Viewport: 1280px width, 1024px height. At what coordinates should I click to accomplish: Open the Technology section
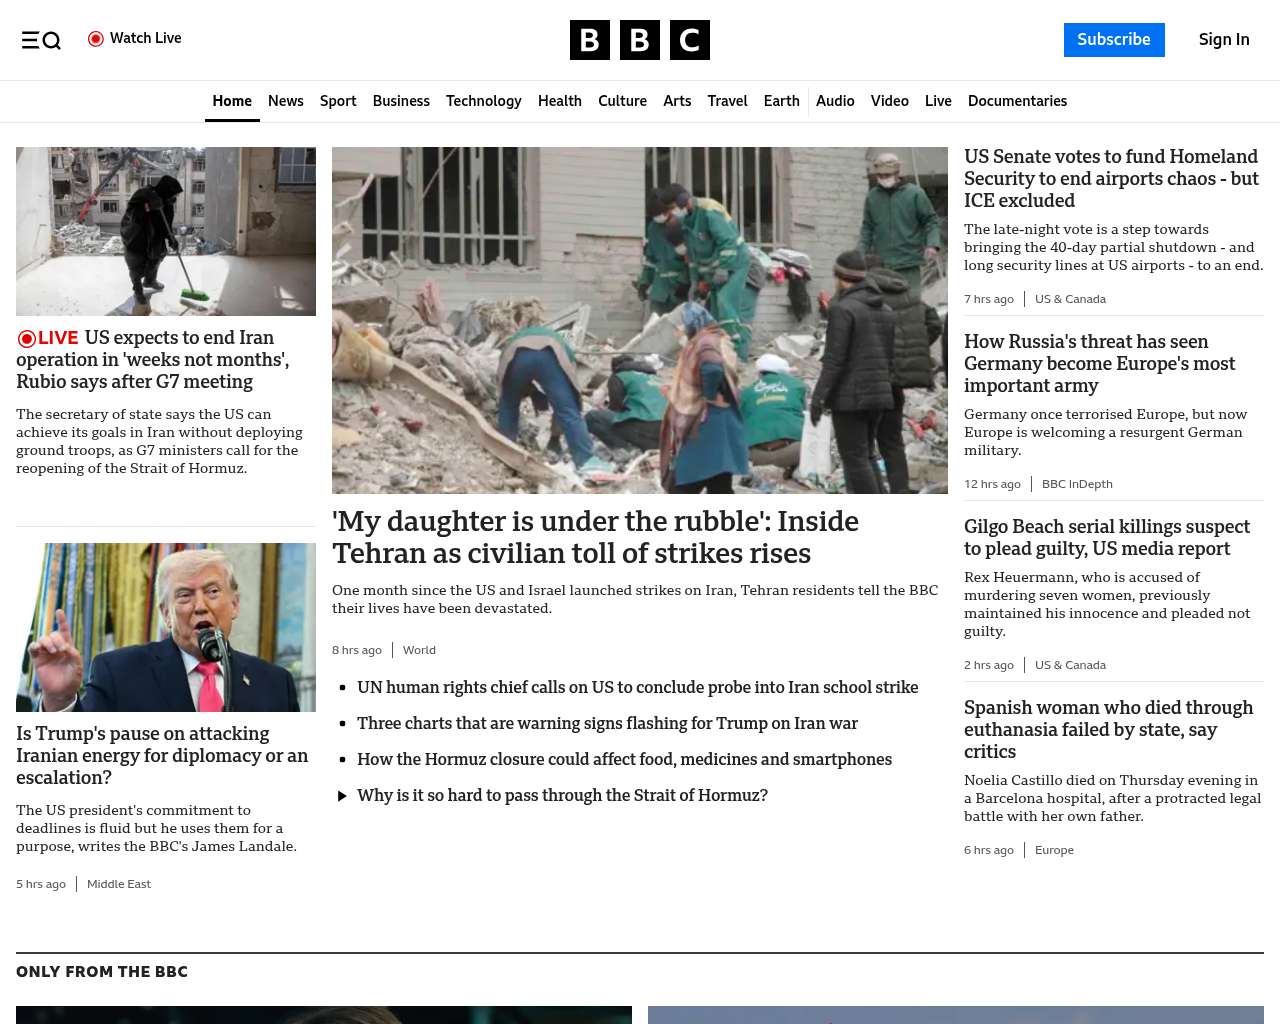click(x=483, y=101)
